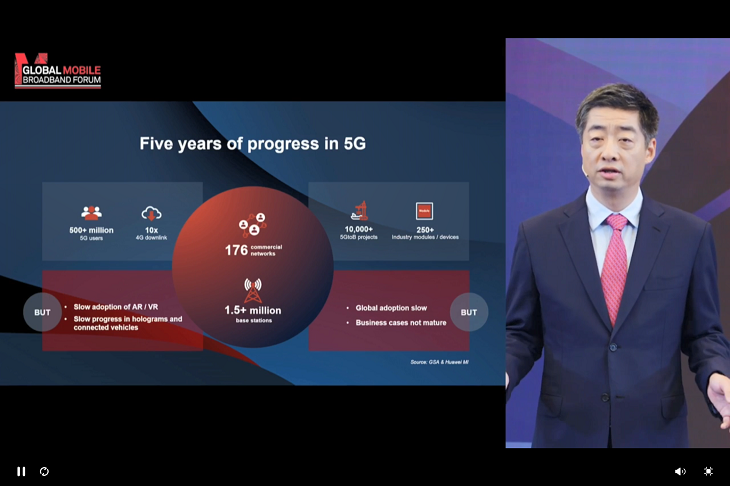730x486 pixels.
Task: Select the 'Slow adoption of AR / VR' bullet
Action: tap(117, 306)
